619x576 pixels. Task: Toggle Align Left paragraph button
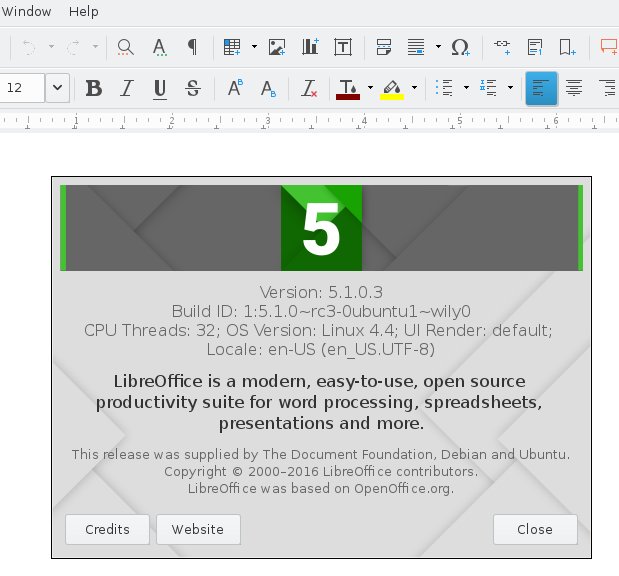tap(541, 88)
